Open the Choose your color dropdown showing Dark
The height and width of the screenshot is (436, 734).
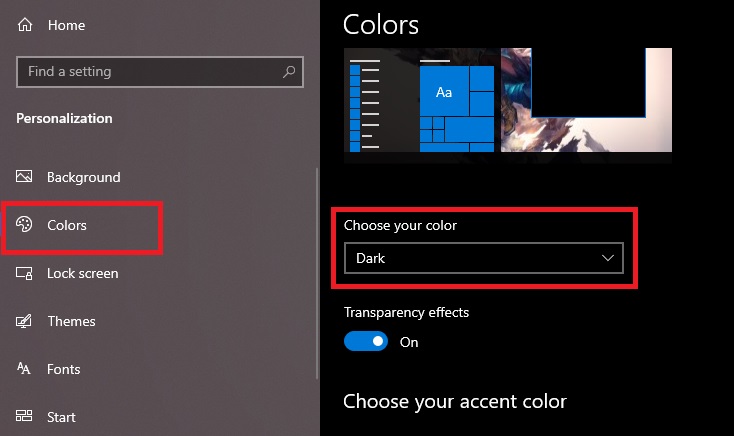[x=482, y=258]
